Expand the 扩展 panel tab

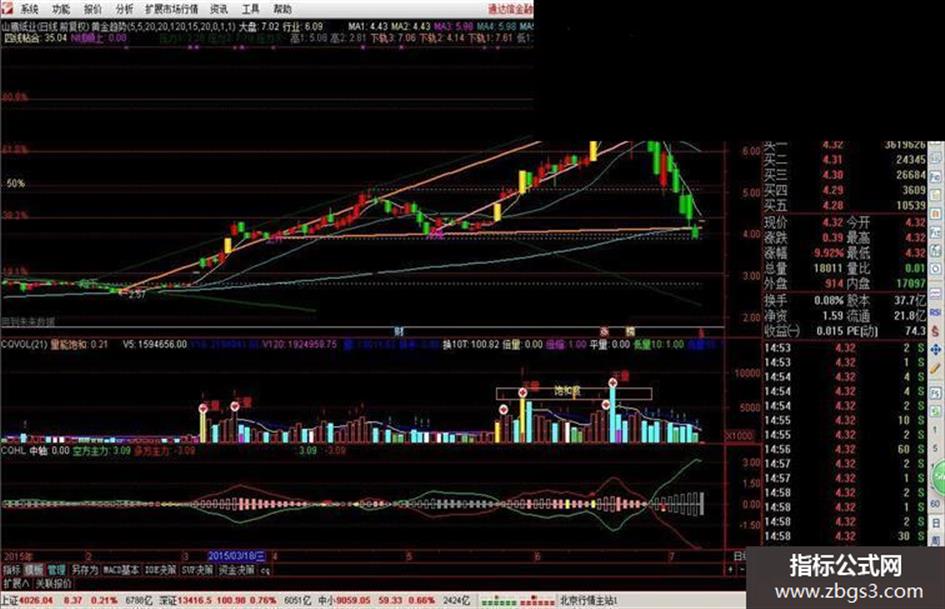tap(17, 584)
